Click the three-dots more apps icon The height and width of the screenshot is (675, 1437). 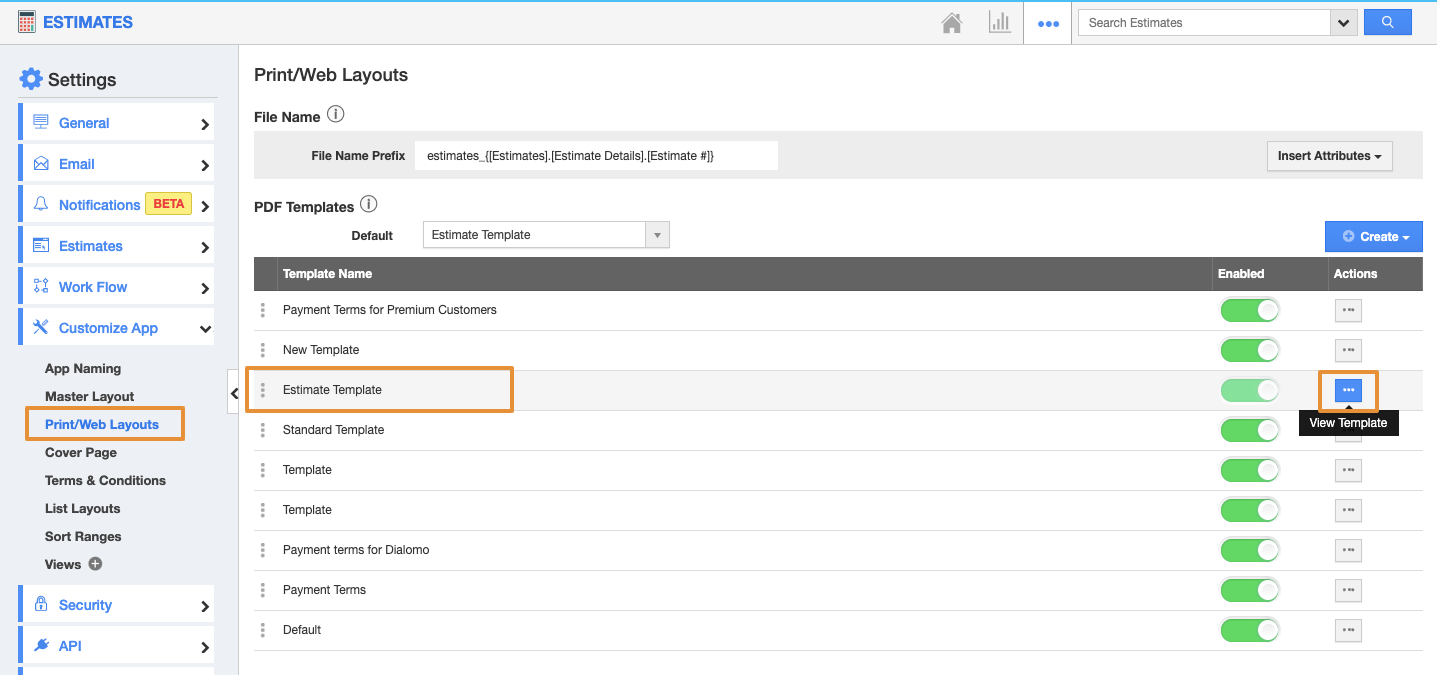tap(1048, 24)
